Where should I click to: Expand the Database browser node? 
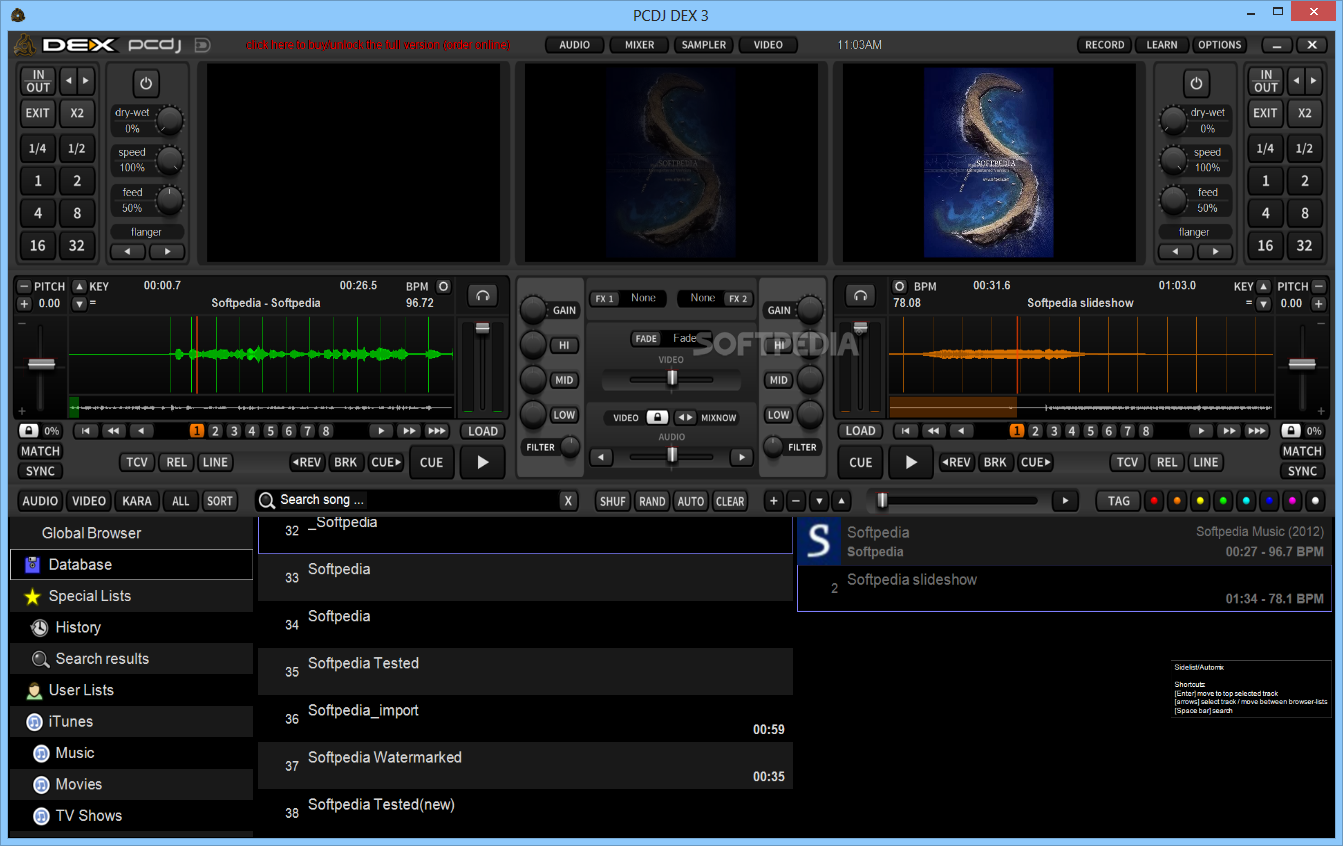pyautogui.click(x=131, y=564)
